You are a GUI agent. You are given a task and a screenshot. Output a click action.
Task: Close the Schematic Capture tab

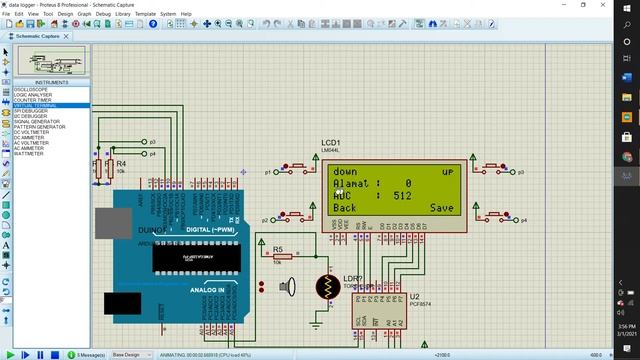(x=66, y=36)
